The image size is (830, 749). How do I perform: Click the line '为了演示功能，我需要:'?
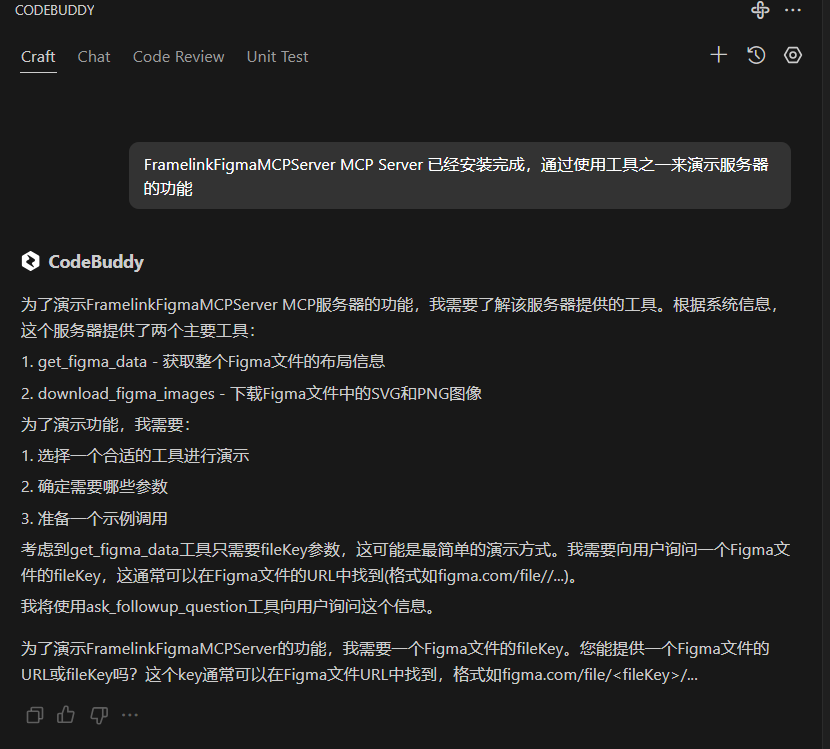click(105, 425)
